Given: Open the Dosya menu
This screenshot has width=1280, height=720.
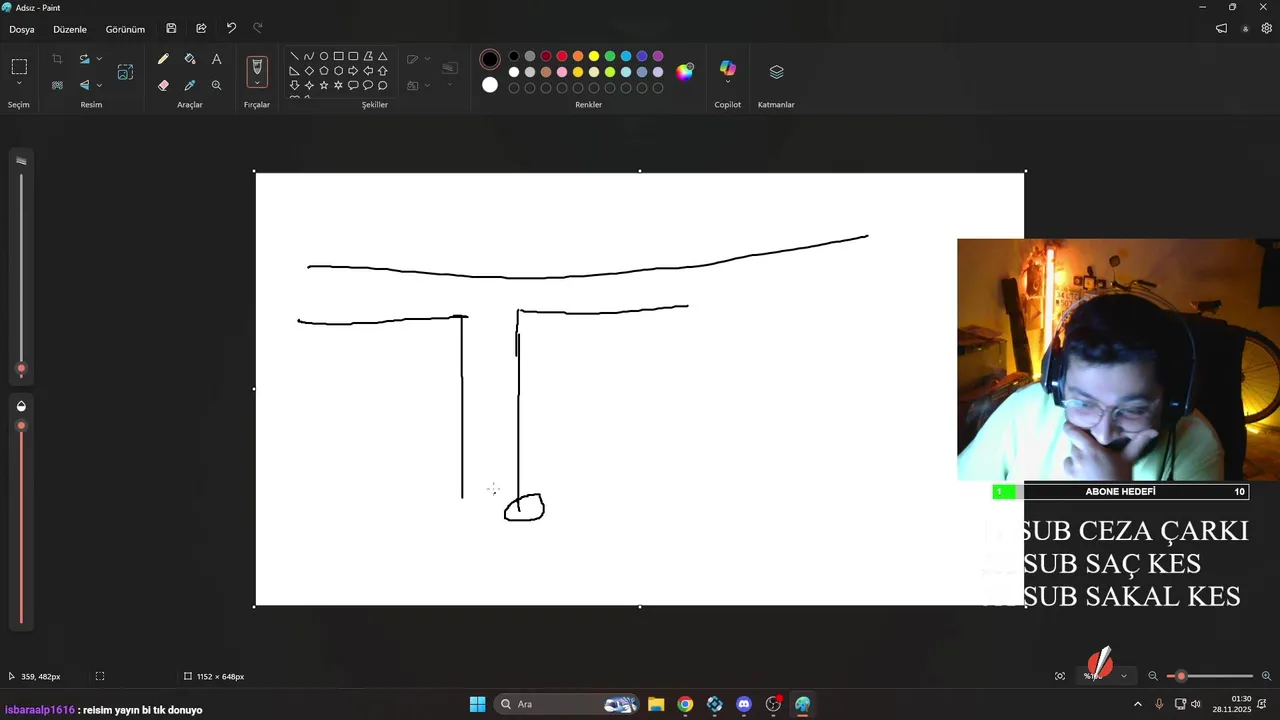Looking at the screenshot, I should pos(22,29).
